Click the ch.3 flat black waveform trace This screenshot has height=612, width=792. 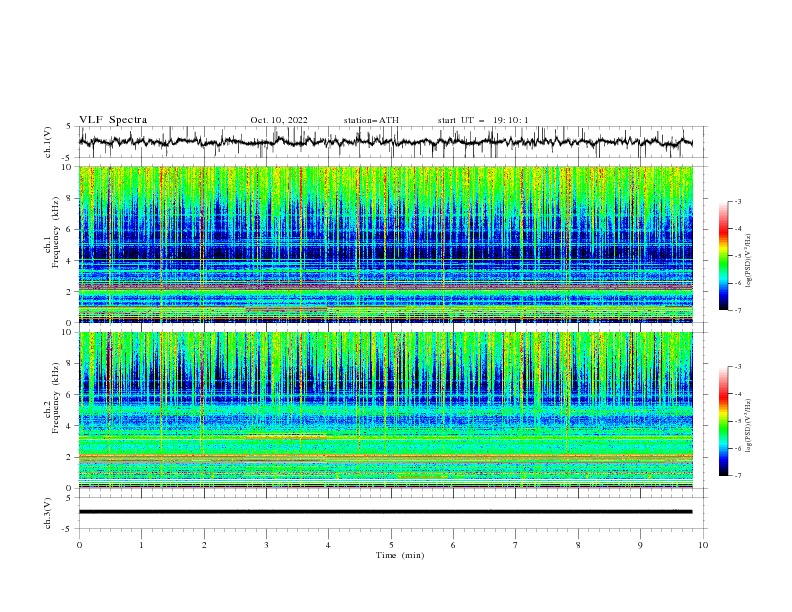click(x=385, y=512)
